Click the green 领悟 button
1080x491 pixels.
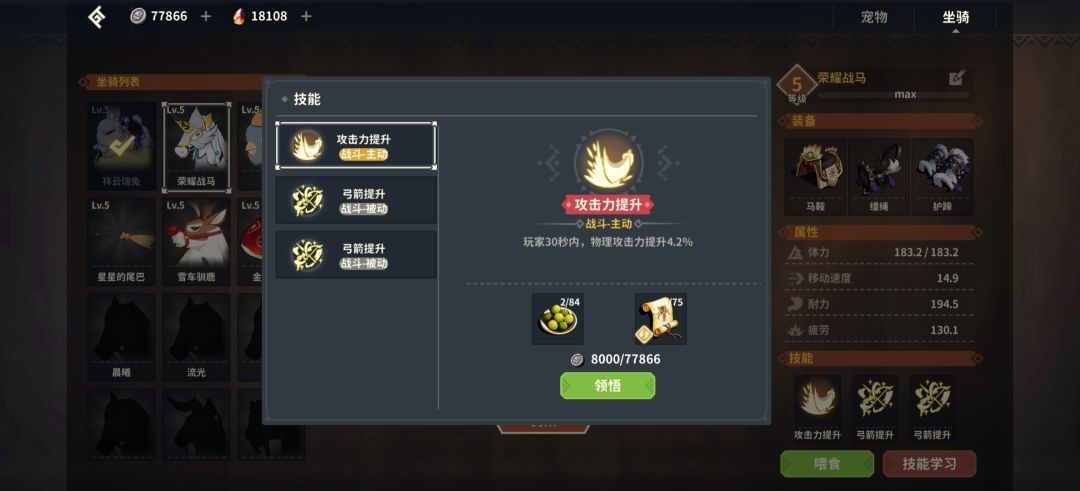point(608,386)
